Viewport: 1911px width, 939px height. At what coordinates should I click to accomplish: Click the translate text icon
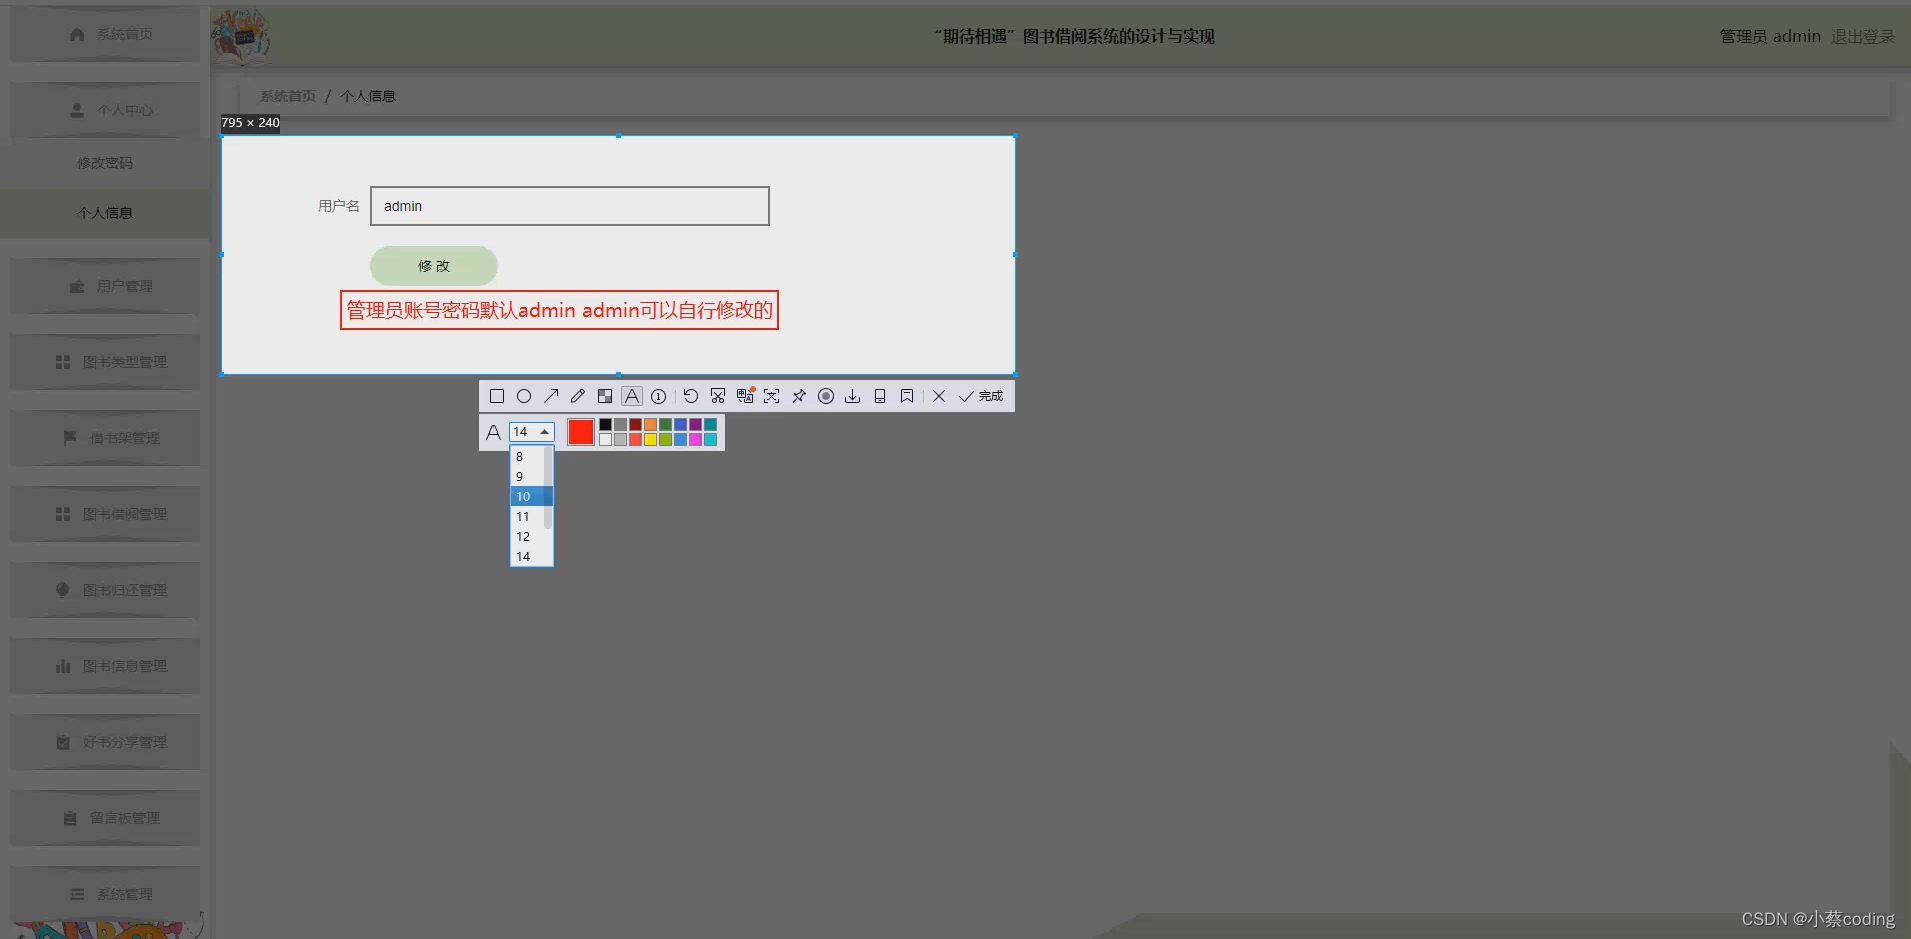tap(745, 396)
